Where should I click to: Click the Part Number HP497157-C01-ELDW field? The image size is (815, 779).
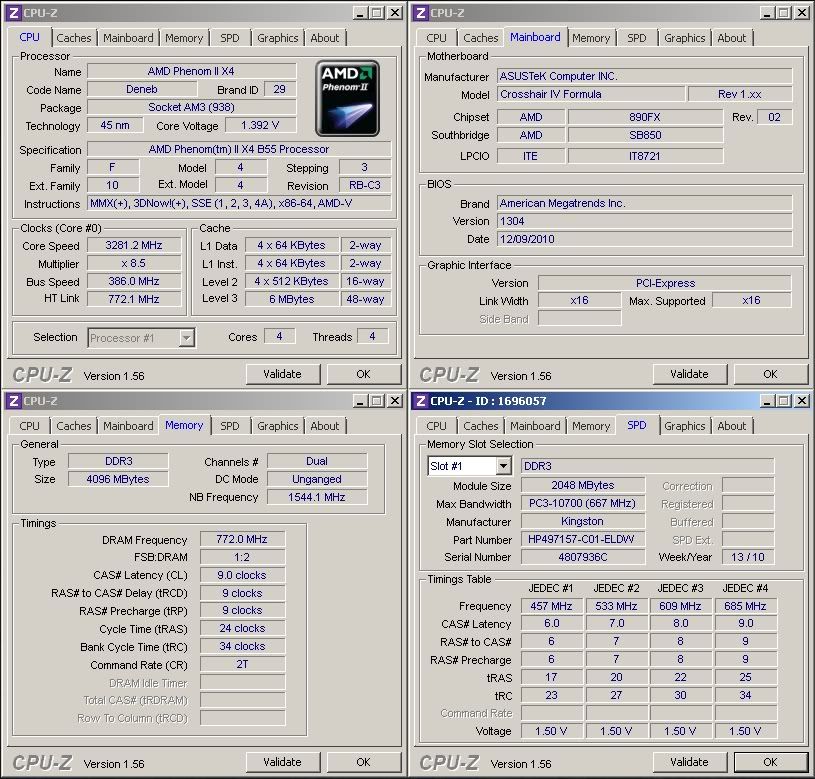tap(582, 540)
